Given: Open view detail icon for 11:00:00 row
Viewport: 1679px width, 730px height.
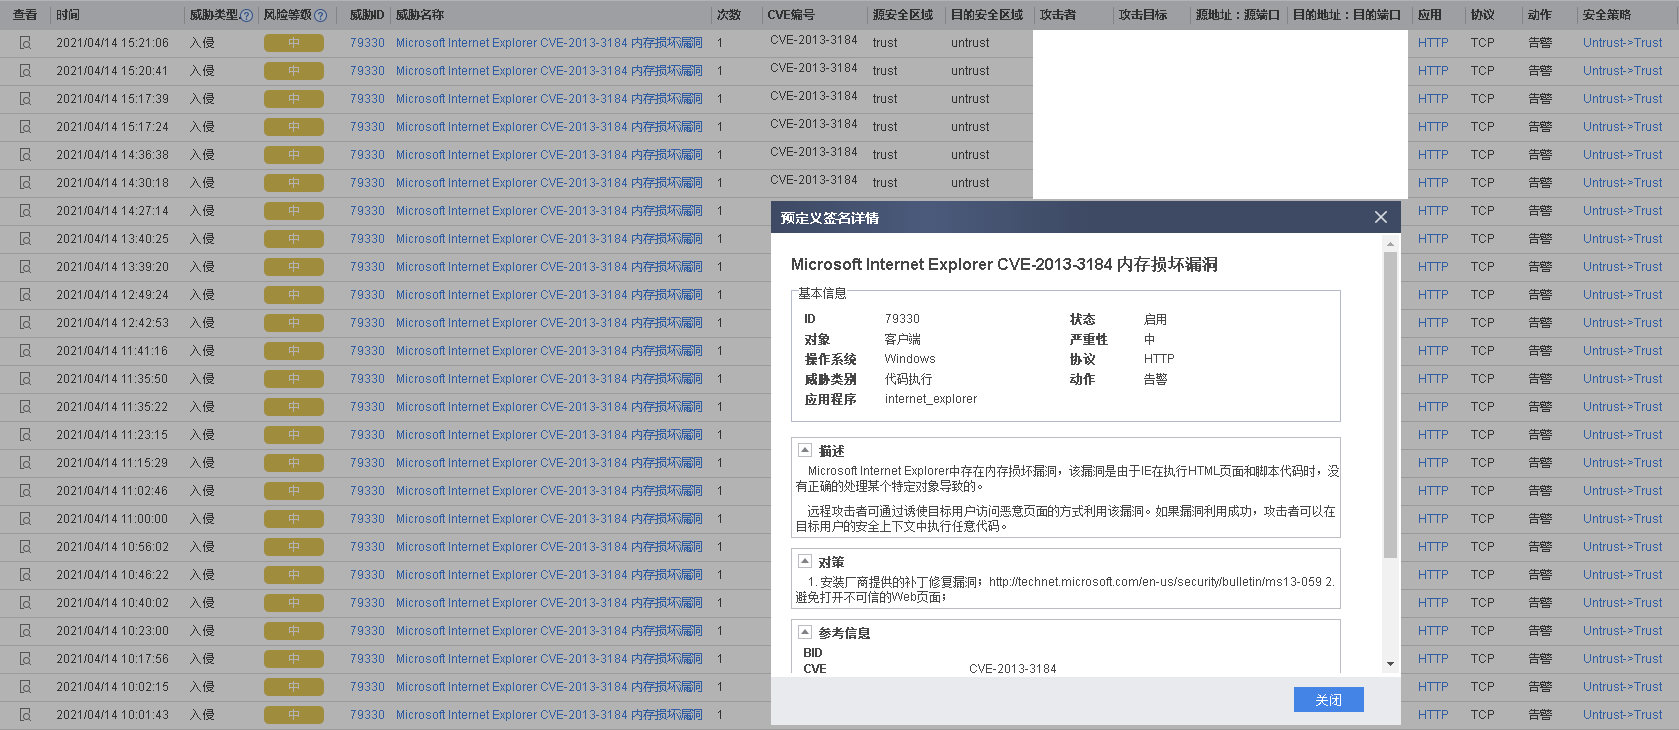Looking at the screenshot, I should point(25,519).
